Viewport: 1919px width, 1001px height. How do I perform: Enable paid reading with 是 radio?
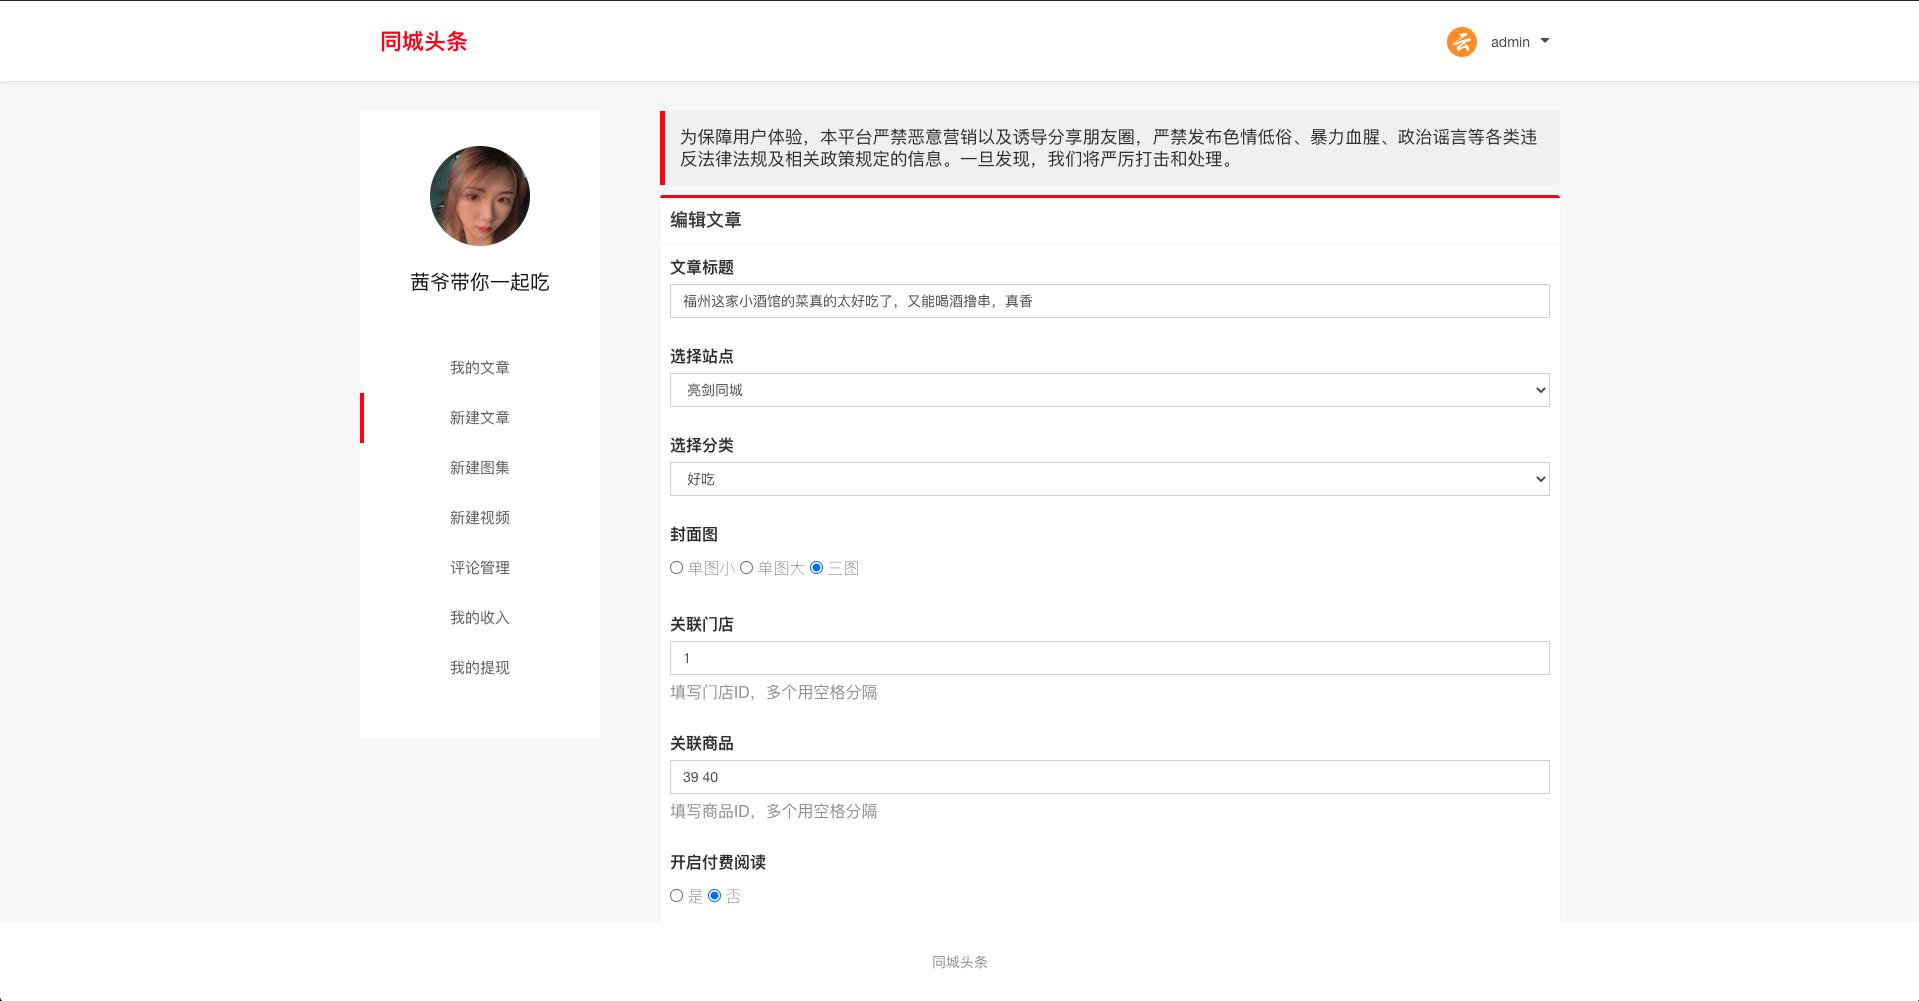(677, 896)
